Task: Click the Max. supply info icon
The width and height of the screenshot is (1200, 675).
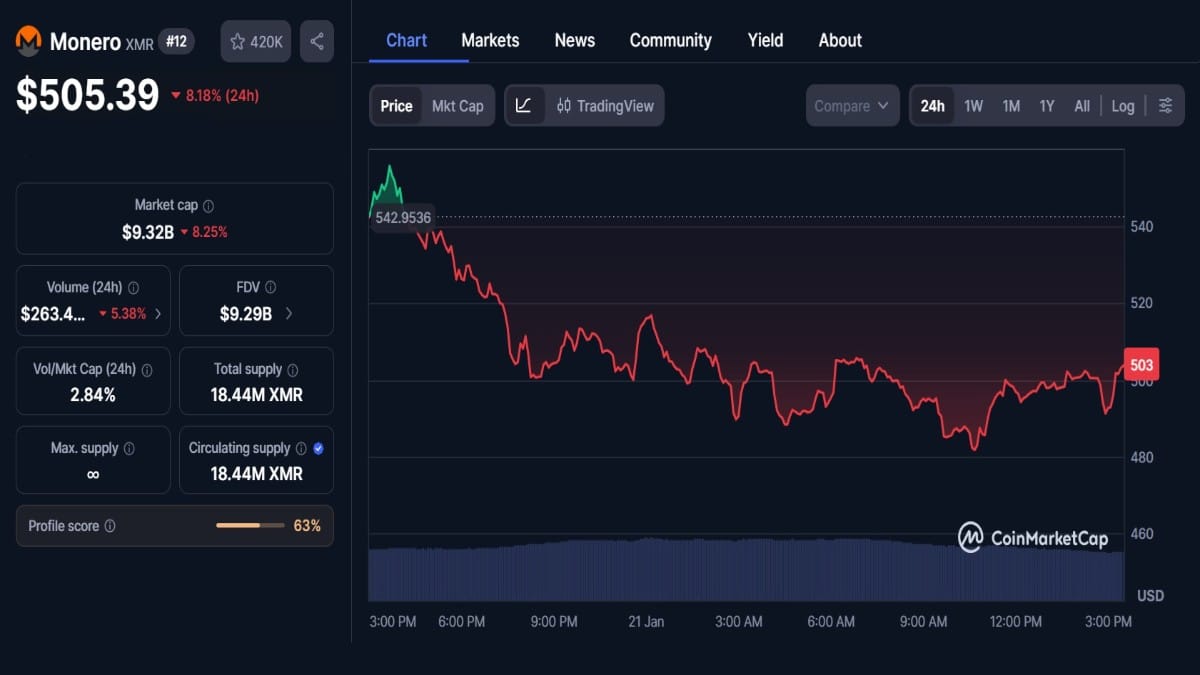Action: [129, 449]
